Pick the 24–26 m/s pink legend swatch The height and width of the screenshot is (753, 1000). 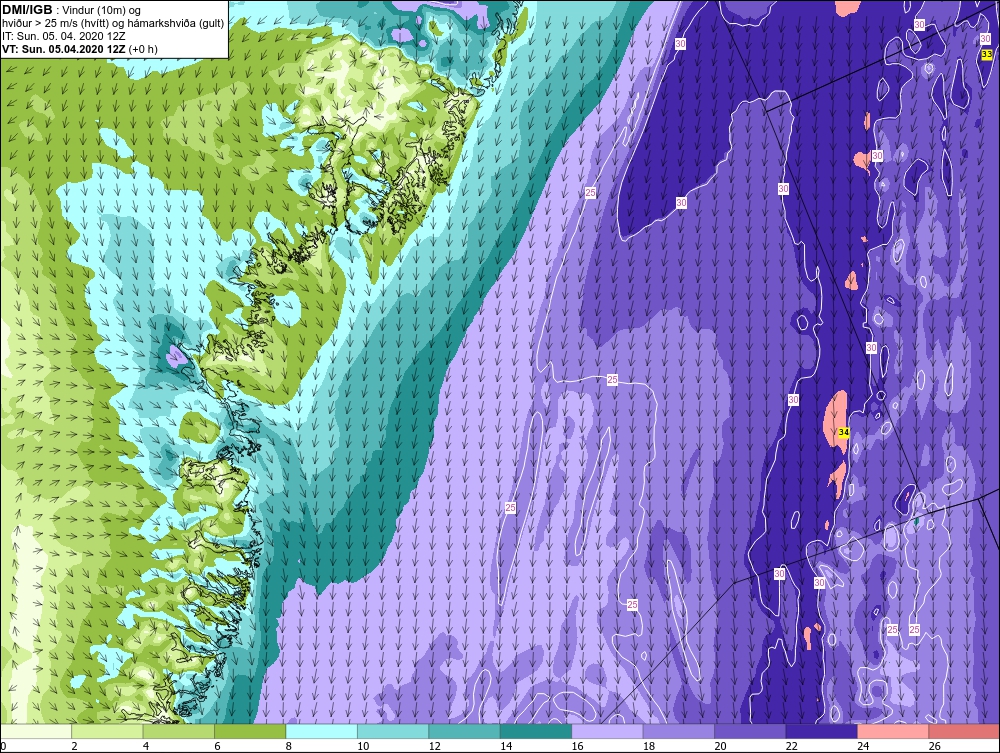pos(893,731)
